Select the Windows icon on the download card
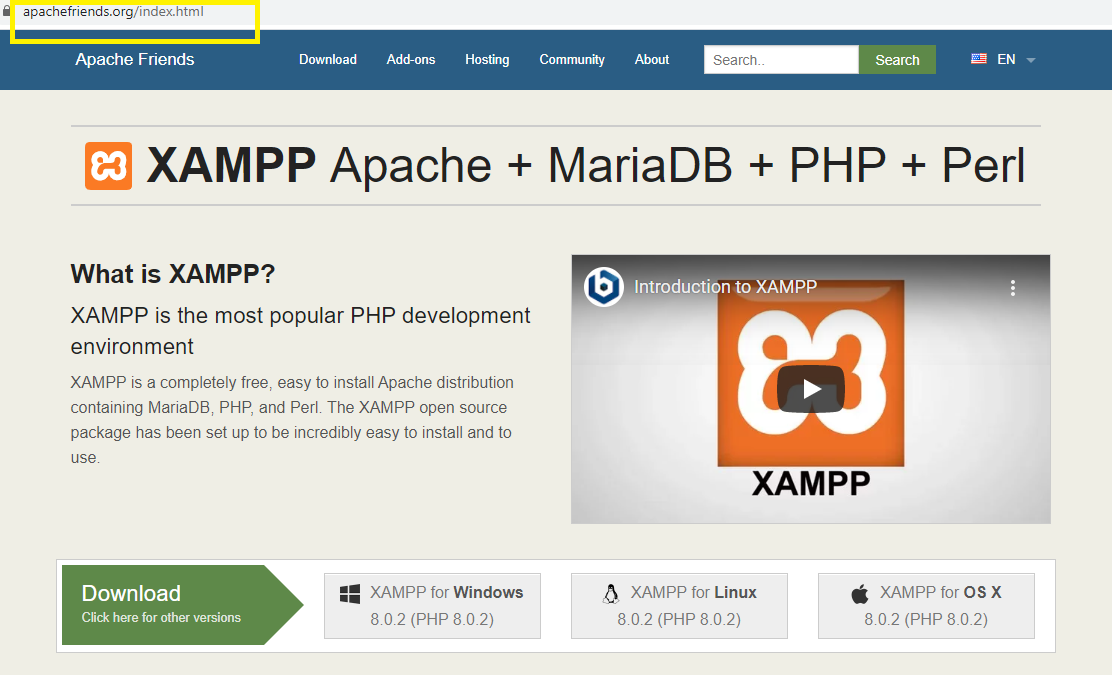The width and height of the screenshot is (1112, 675). tap(350, 595)
